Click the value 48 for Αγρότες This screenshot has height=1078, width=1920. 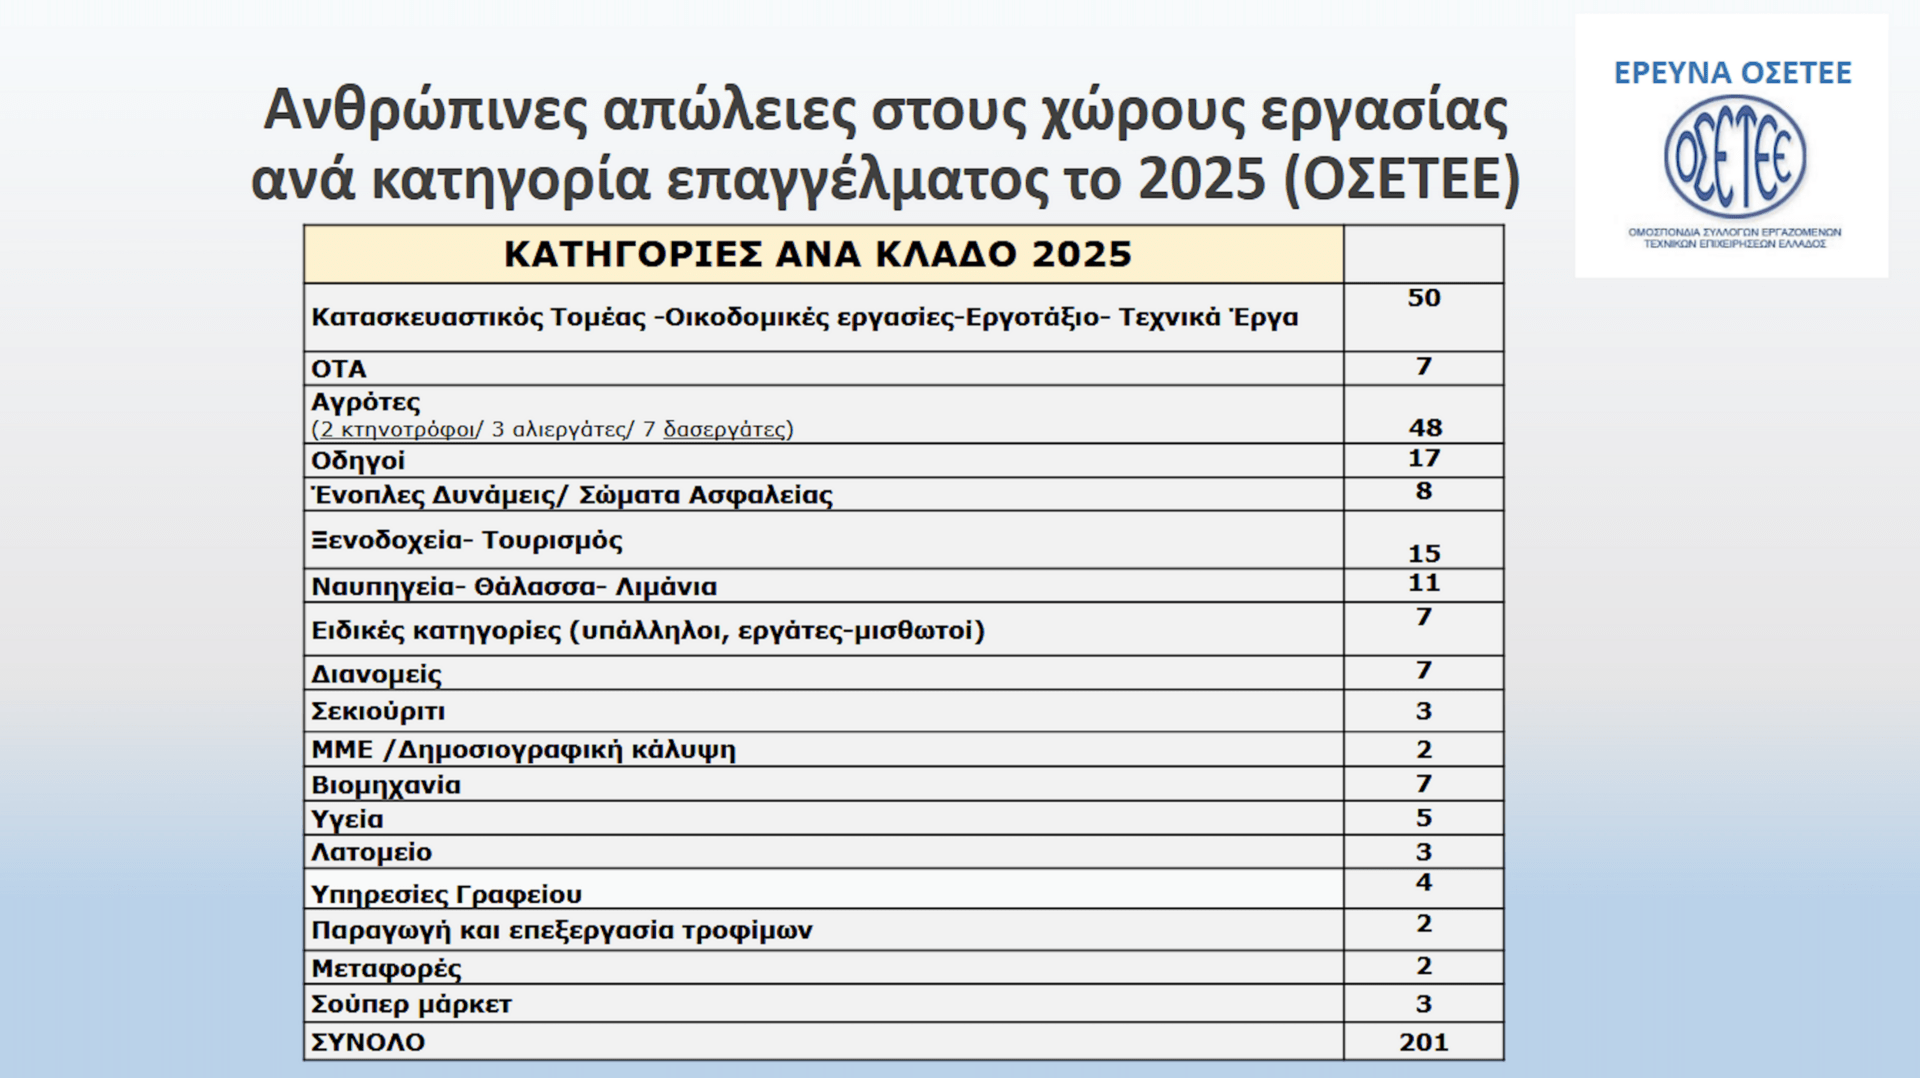click(x=1424, y=428)
